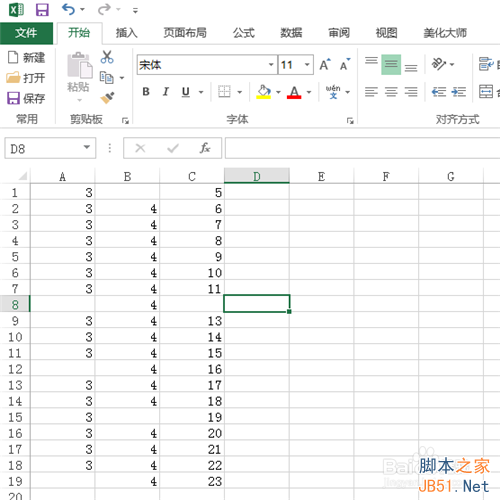Click the cell containing 23
Image resolution: width=500 pixels, height=500 pixels.
click(192, 481)
